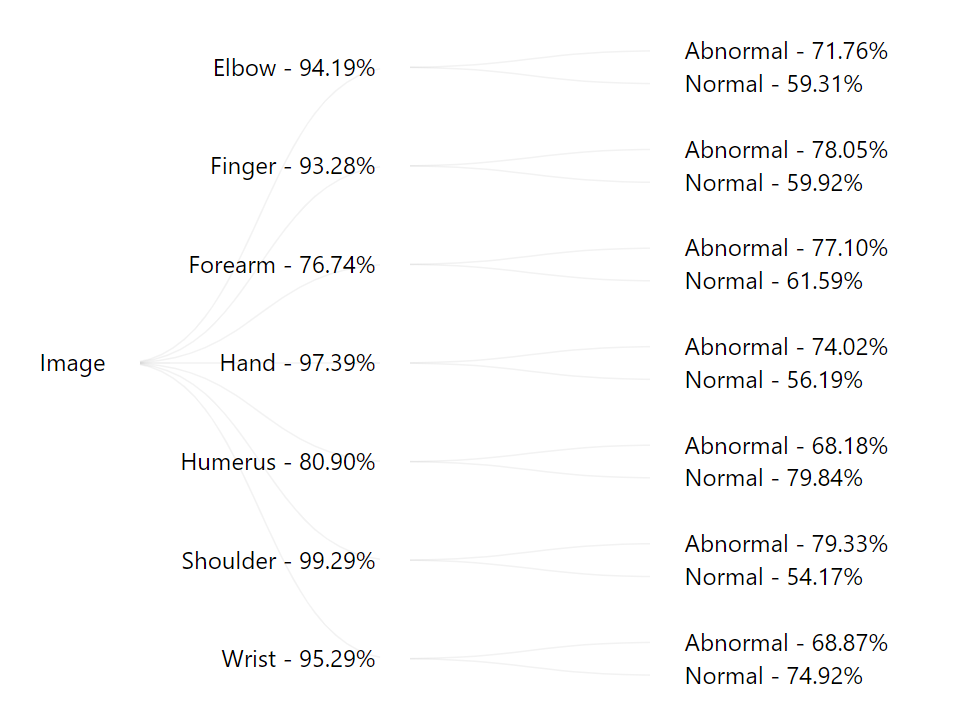Select the Hand - 97.39% node
Image resolution: width=957 pixels, height=710 pixels.
click(x=297, y=363)
